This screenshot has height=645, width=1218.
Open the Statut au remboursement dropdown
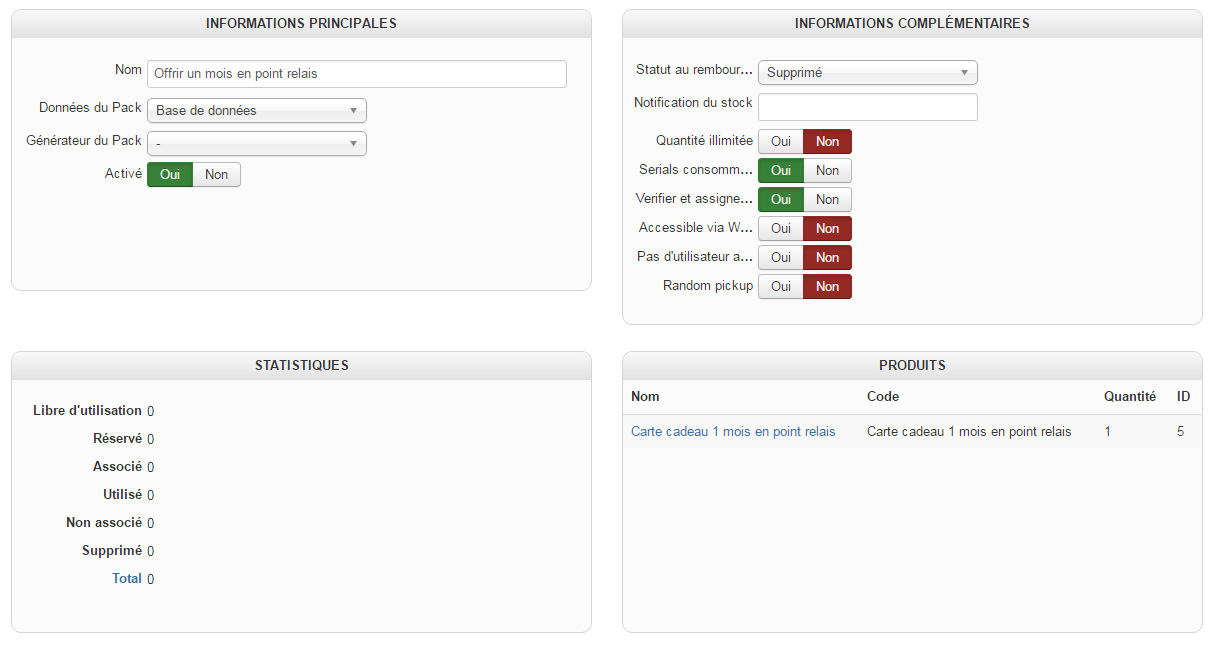coord(867,73)
